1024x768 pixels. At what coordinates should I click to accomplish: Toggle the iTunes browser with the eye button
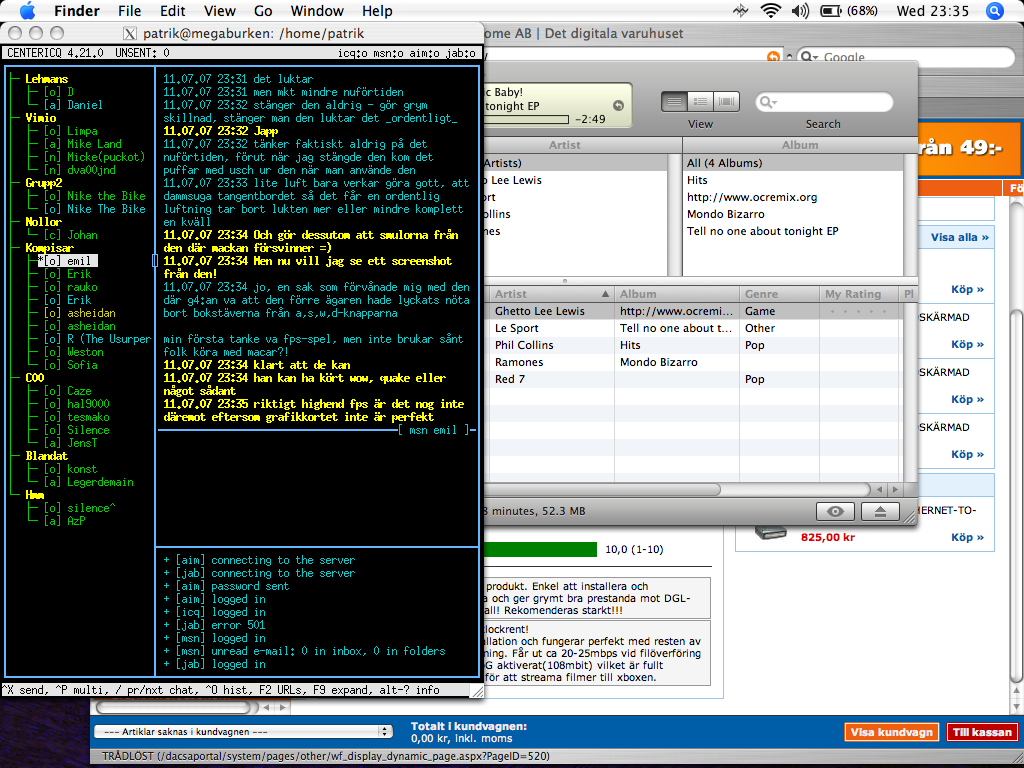pos(835,511)
